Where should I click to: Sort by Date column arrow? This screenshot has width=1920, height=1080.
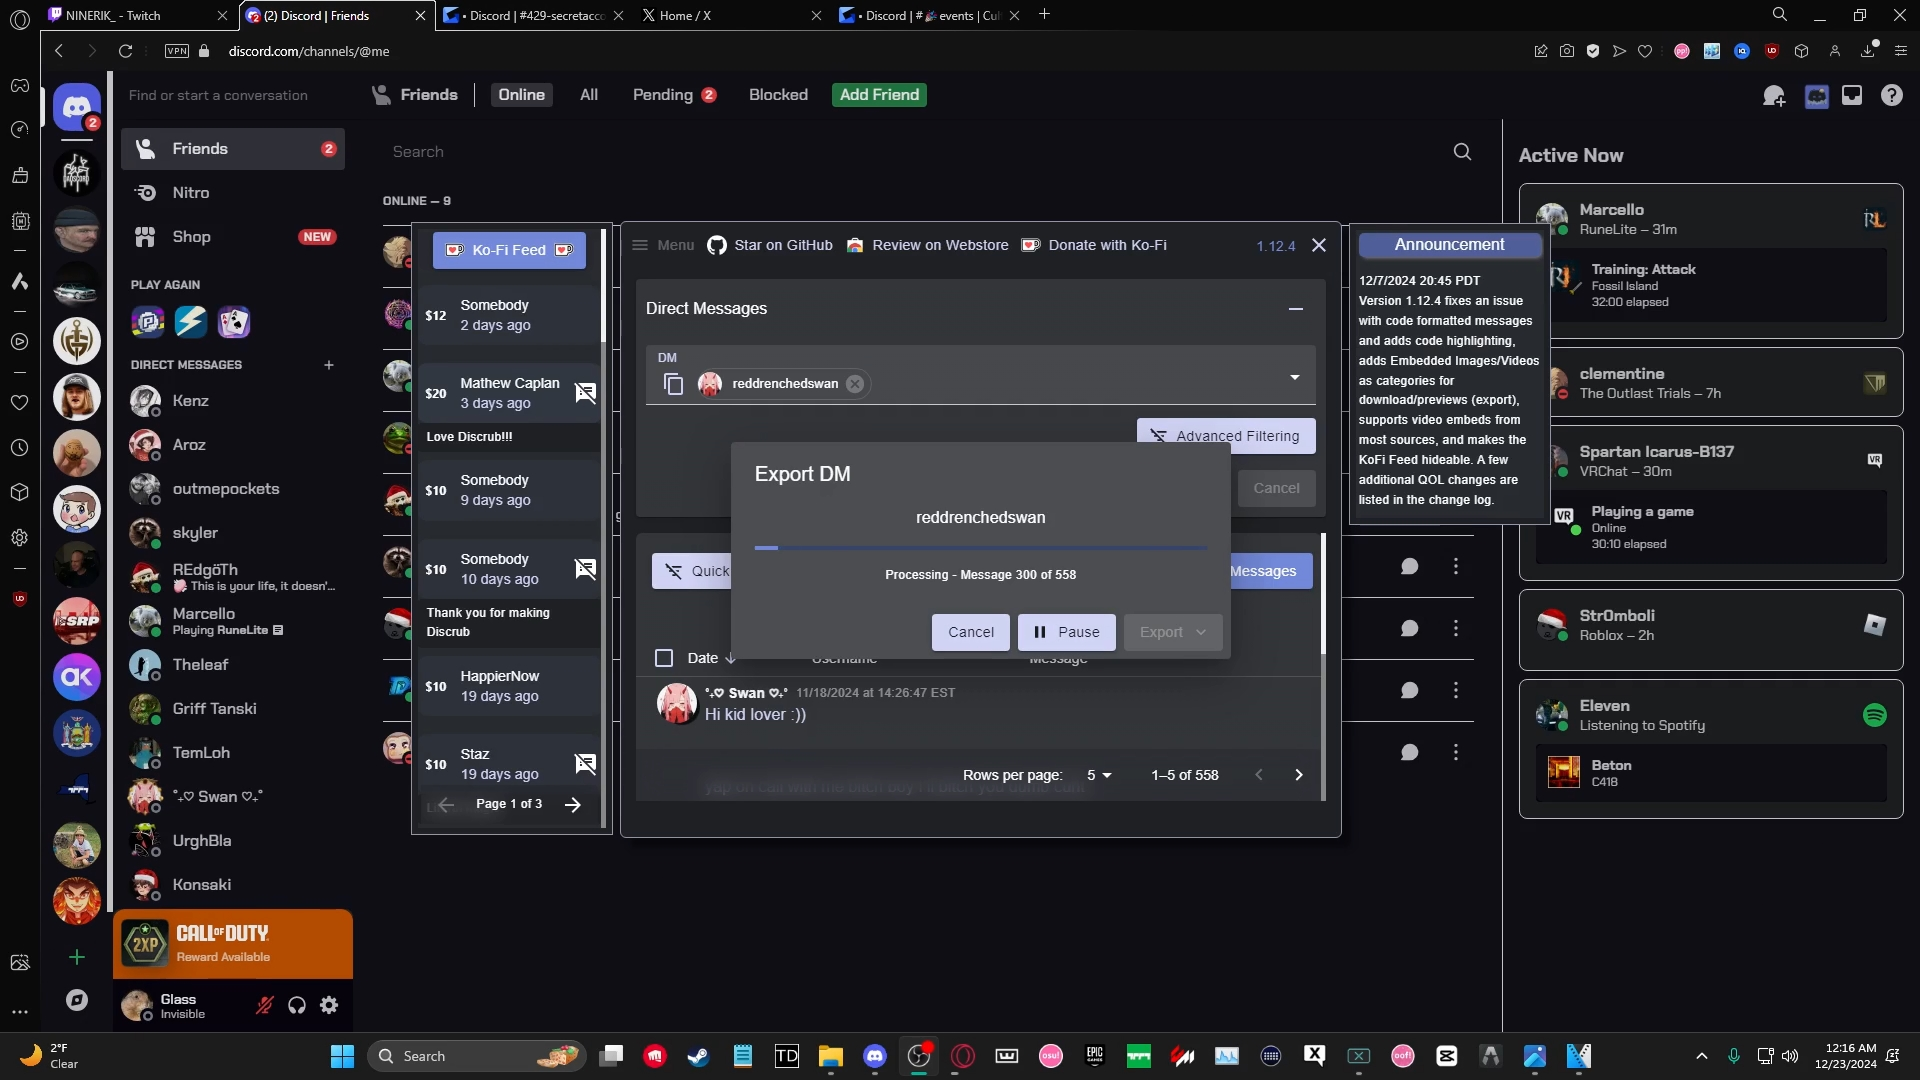coord(730,658)
